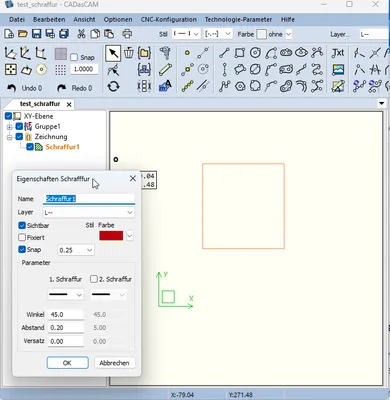Select the circle with diameter line tool
This screenshot has width=390, height=400.
pyautogui.click(x=255, y=70)
